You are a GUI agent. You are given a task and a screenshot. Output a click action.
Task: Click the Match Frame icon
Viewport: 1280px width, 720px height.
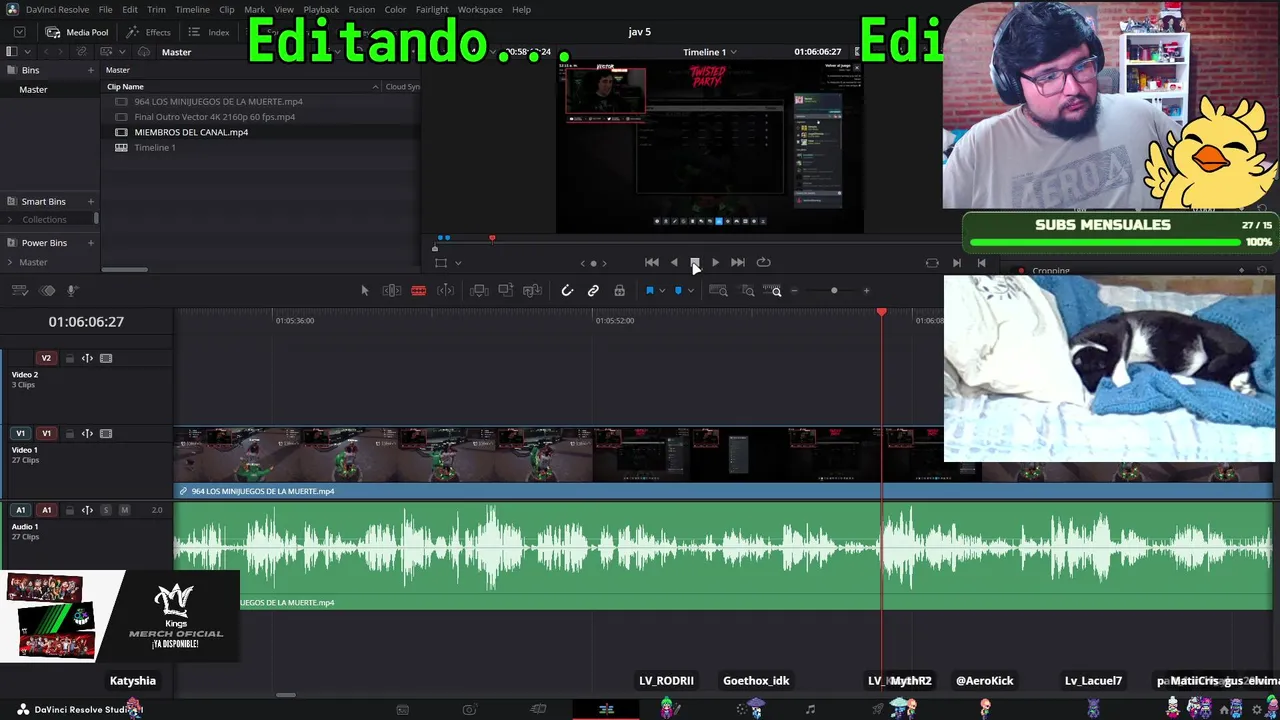[932, 263]
